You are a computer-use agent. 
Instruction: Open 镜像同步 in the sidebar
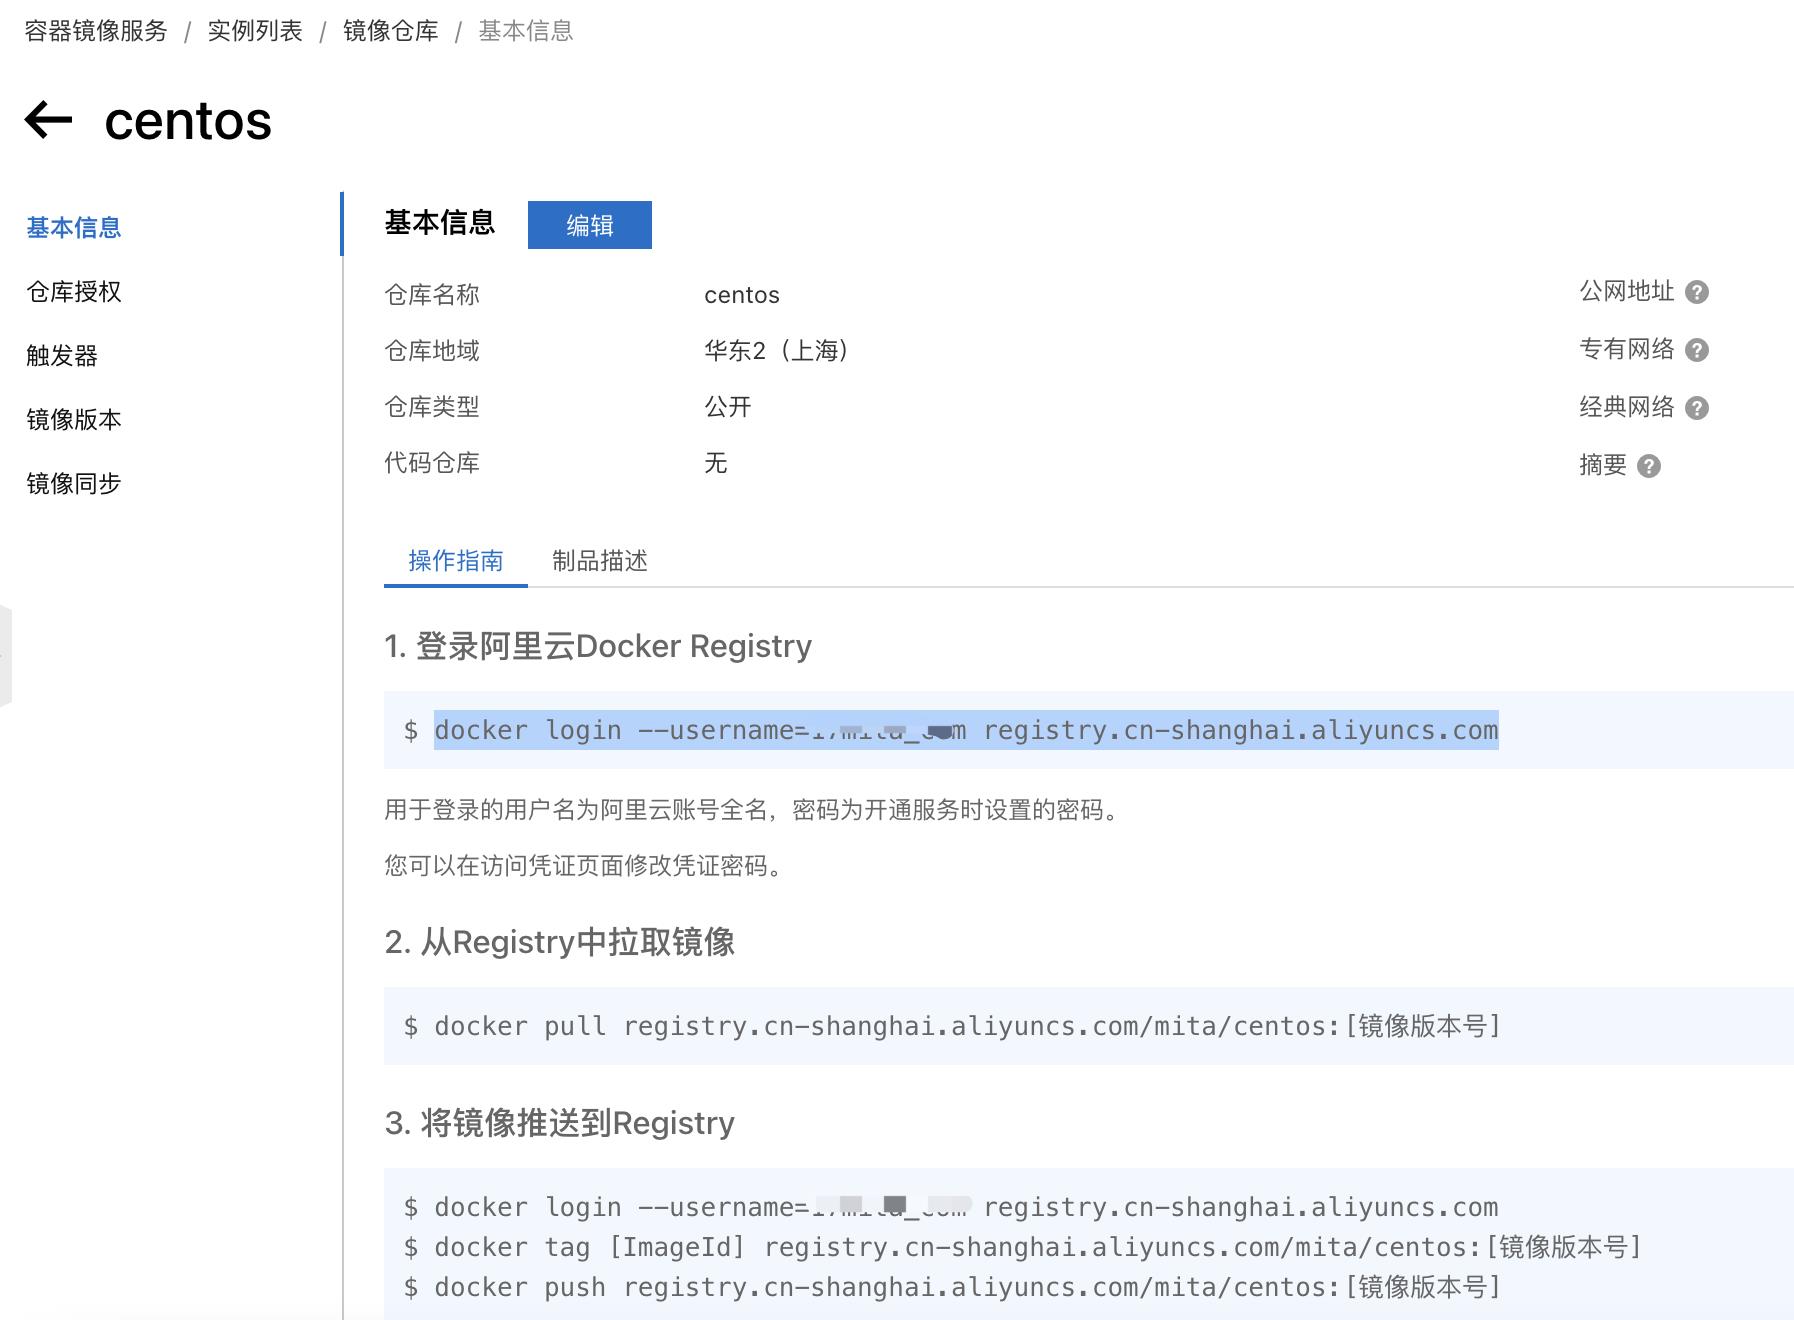point(74,484)
